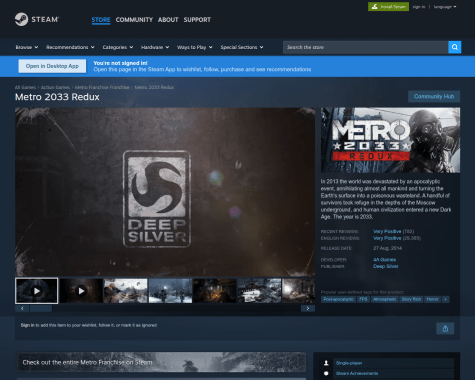Open the COMMUNITY tab
The image size is (475, 380).
(x=134, y=20)
